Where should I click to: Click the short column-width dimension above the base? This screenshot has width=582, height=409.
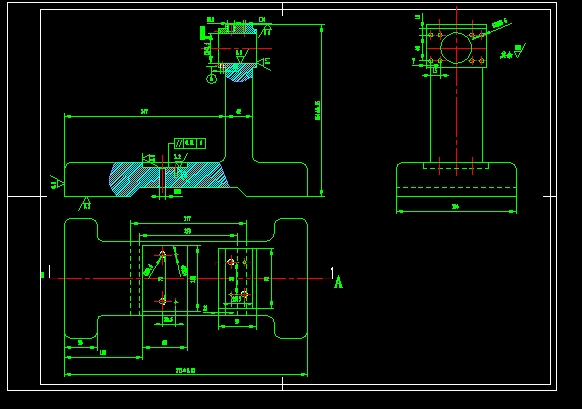click(x=239, y=114)
